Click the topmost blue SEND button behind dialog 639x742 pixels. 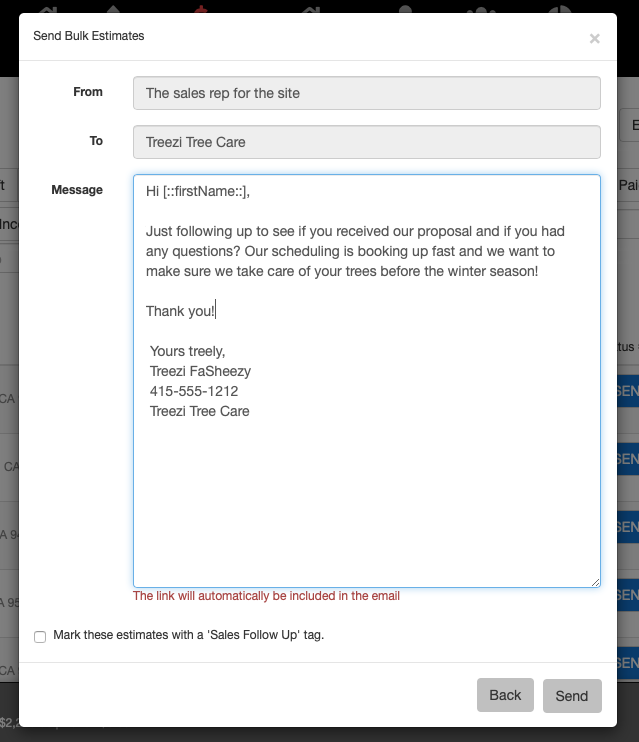[628, 390]
